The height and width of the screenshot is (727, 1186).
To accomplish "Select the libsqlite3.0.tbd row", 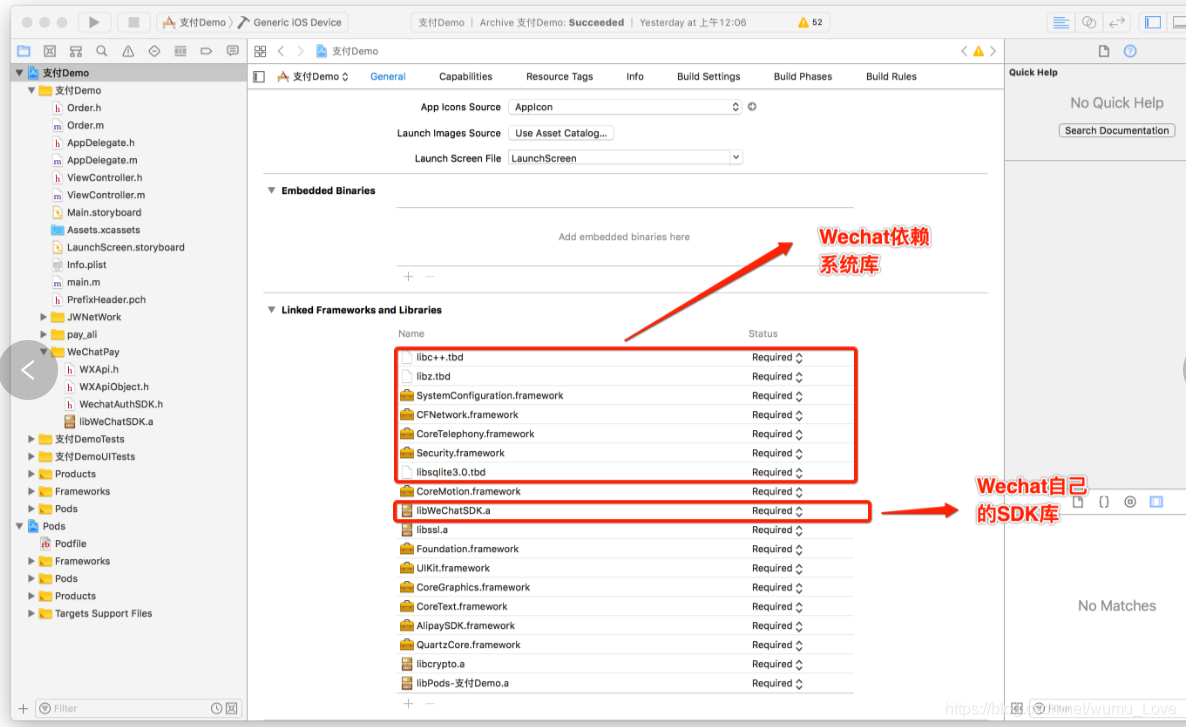I will 625,472.
